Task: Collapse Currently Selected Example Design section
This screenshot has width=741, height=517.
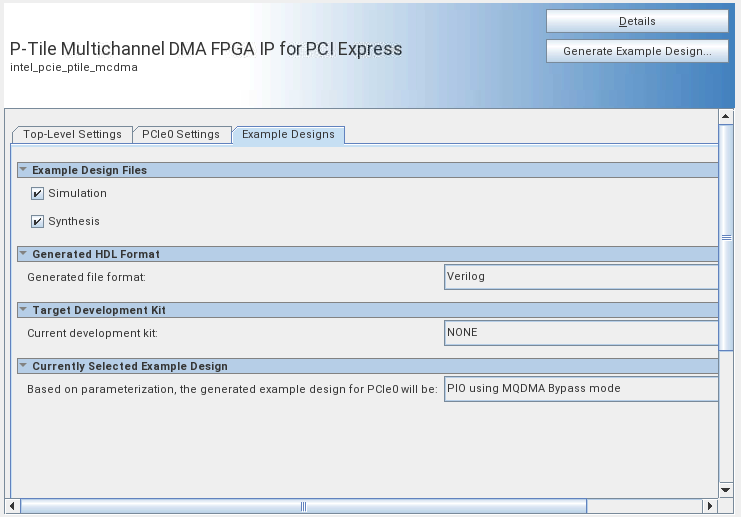Action: [x=22, y=366]
